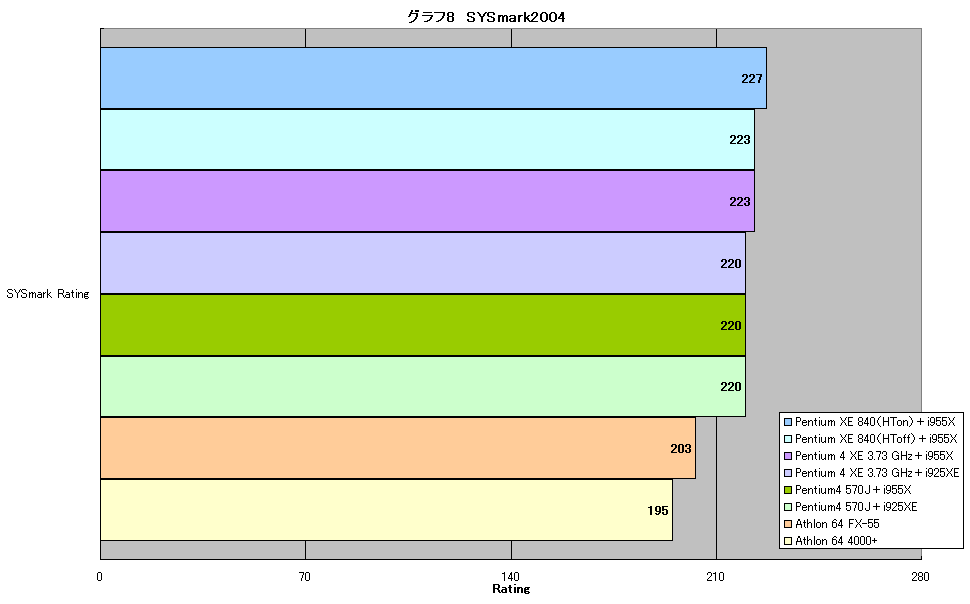This screenshot has height=604, width=970.
Task: Click the green Pentium4 570J + i955X swatch
Action: 788,490
